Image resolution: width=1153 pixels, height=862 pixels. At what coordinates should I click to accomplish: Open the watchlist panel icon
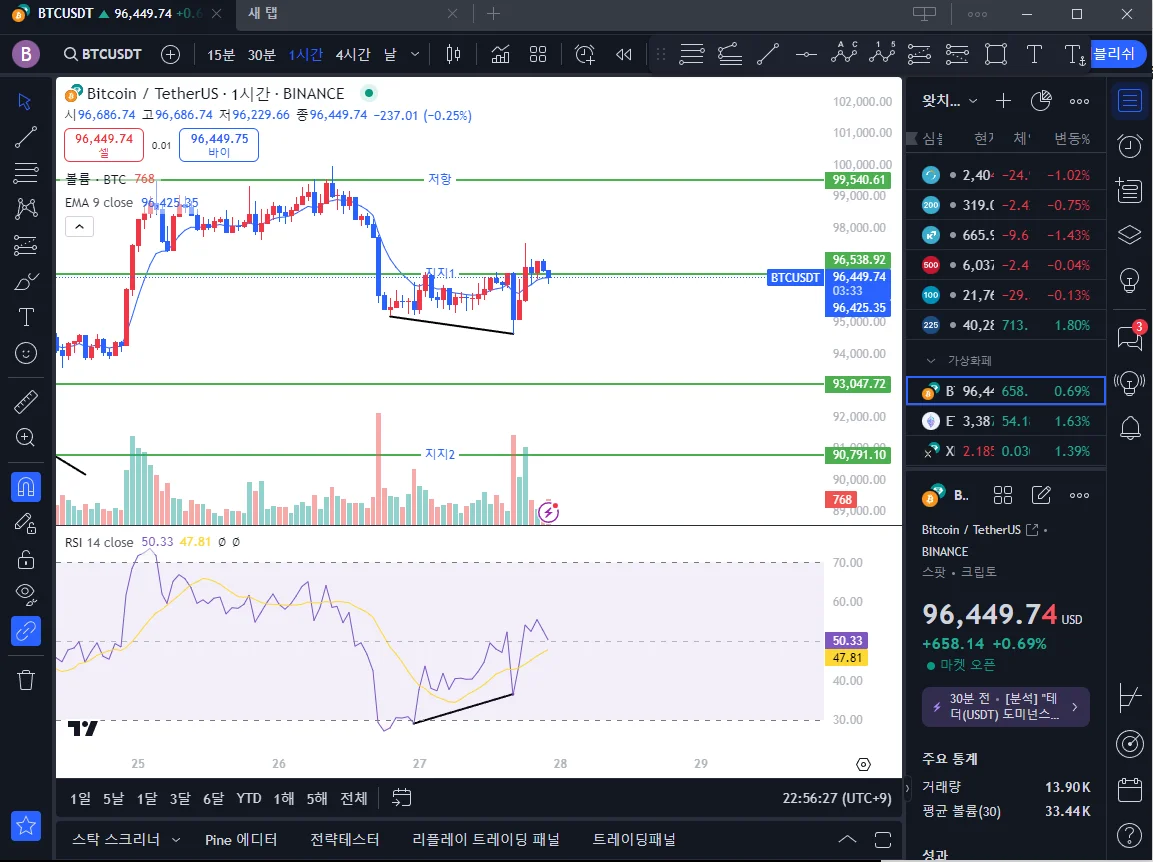click(x=1129, y=101)
